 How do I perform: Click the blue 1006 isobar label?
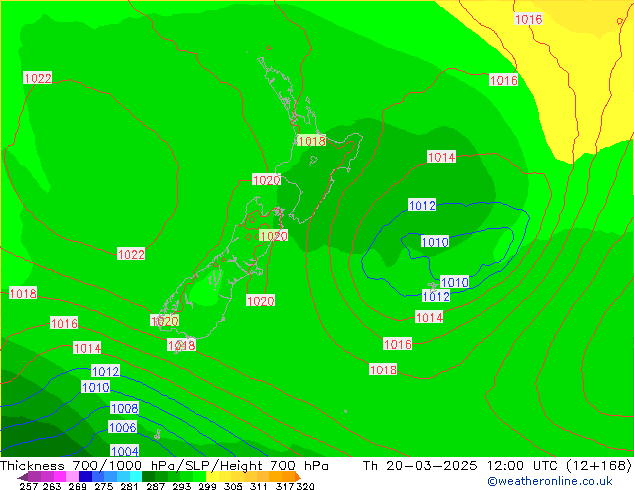[x=123, y=427]
